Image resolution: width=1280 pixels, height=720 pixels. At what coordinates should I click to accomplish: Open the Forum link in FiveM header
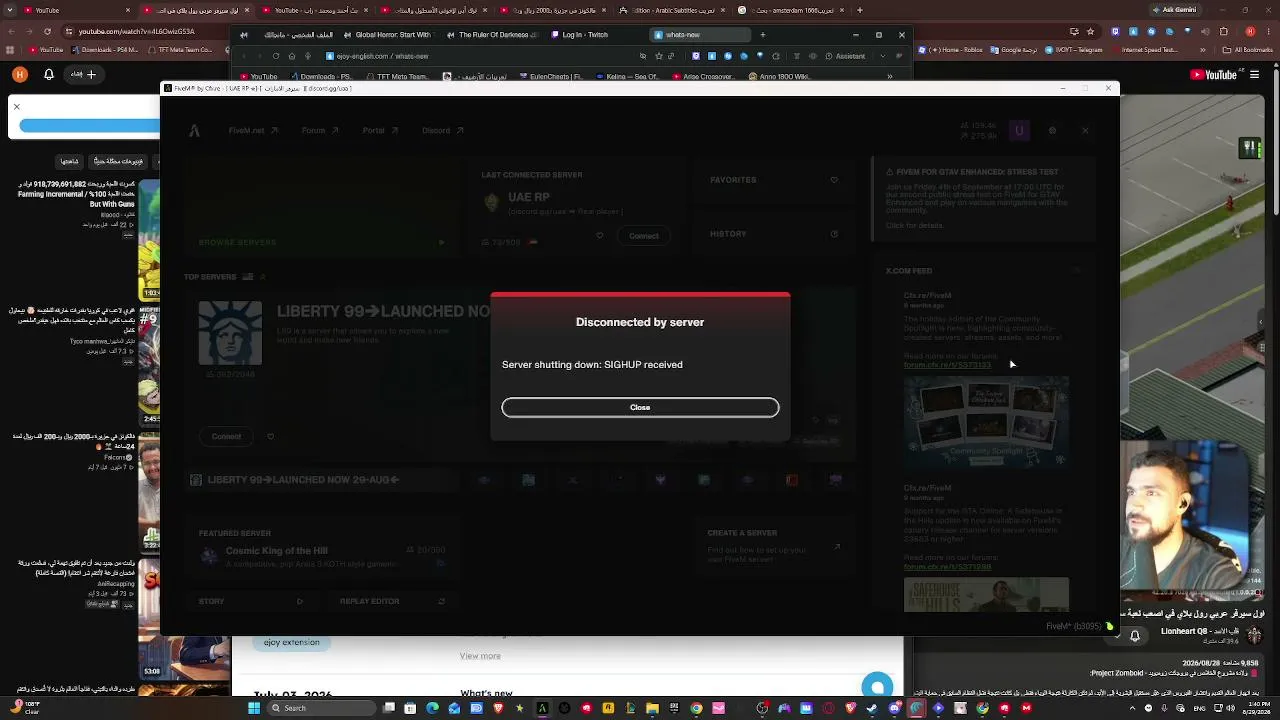(x=320, y=130)
